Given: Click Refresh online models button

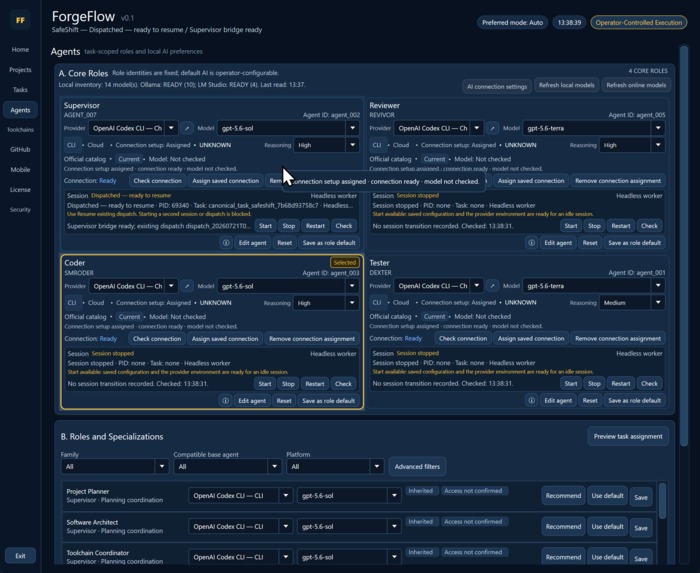Looking at the screenshot, I should coord(636,85).
